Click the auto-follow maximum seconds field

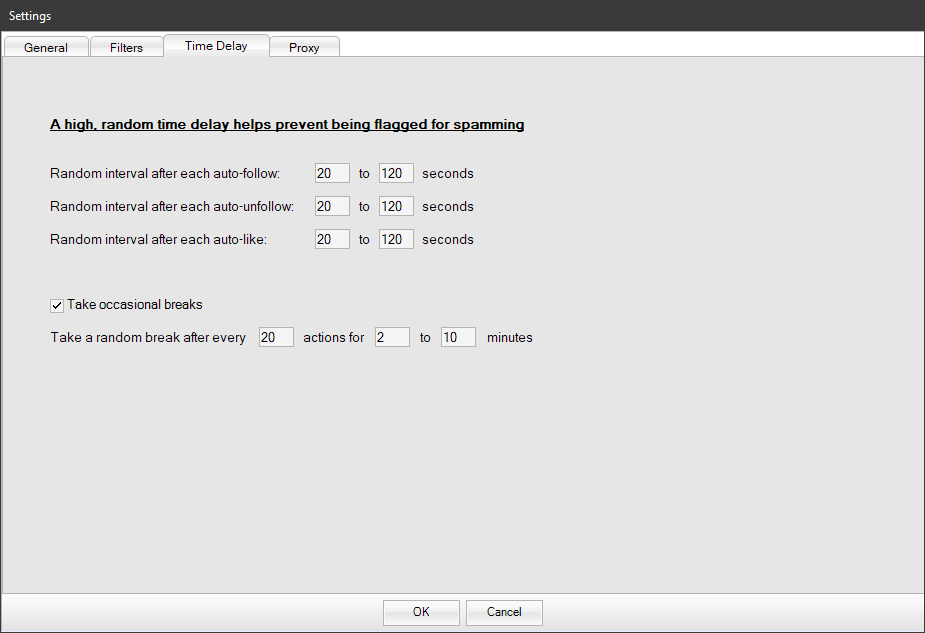396,173
